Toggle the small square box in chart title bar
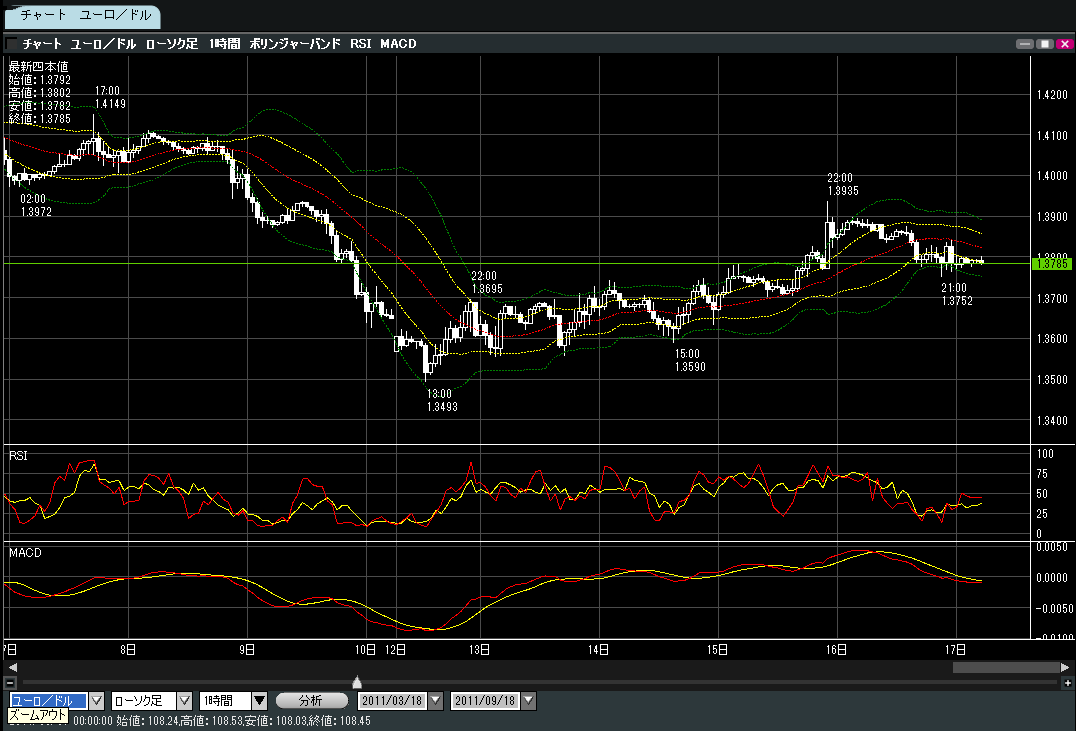This screenshot has height=731, width=1076. point(12,44)
